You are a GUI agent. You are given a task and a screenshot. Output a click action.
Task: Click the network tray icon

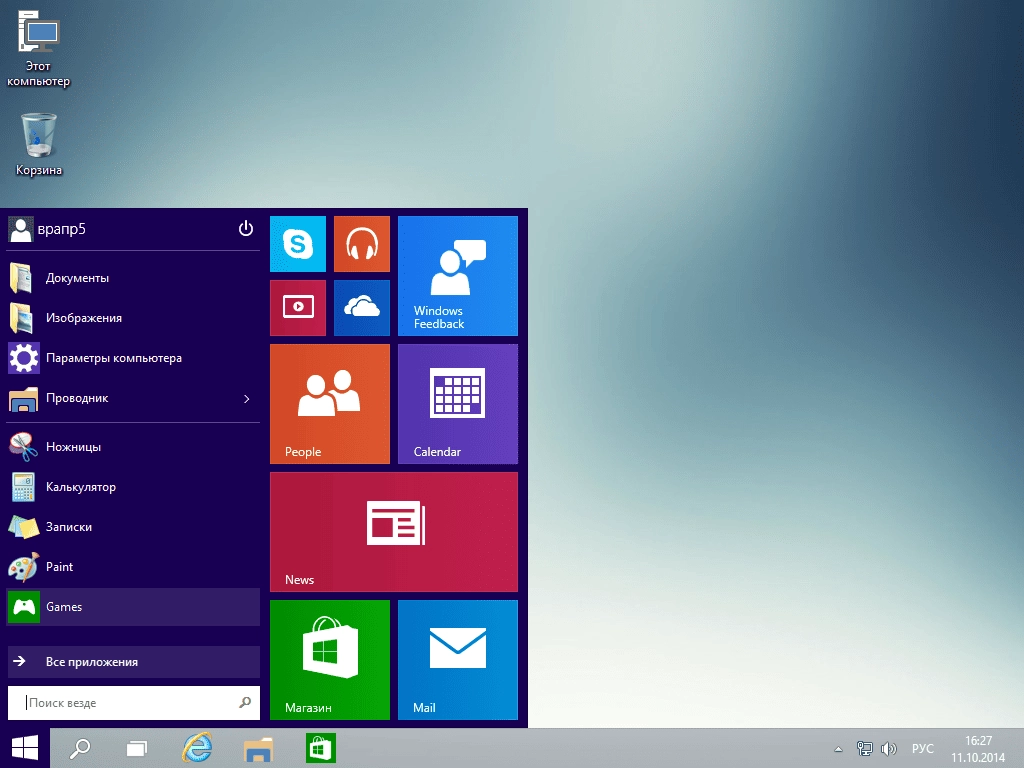[864, 748]
